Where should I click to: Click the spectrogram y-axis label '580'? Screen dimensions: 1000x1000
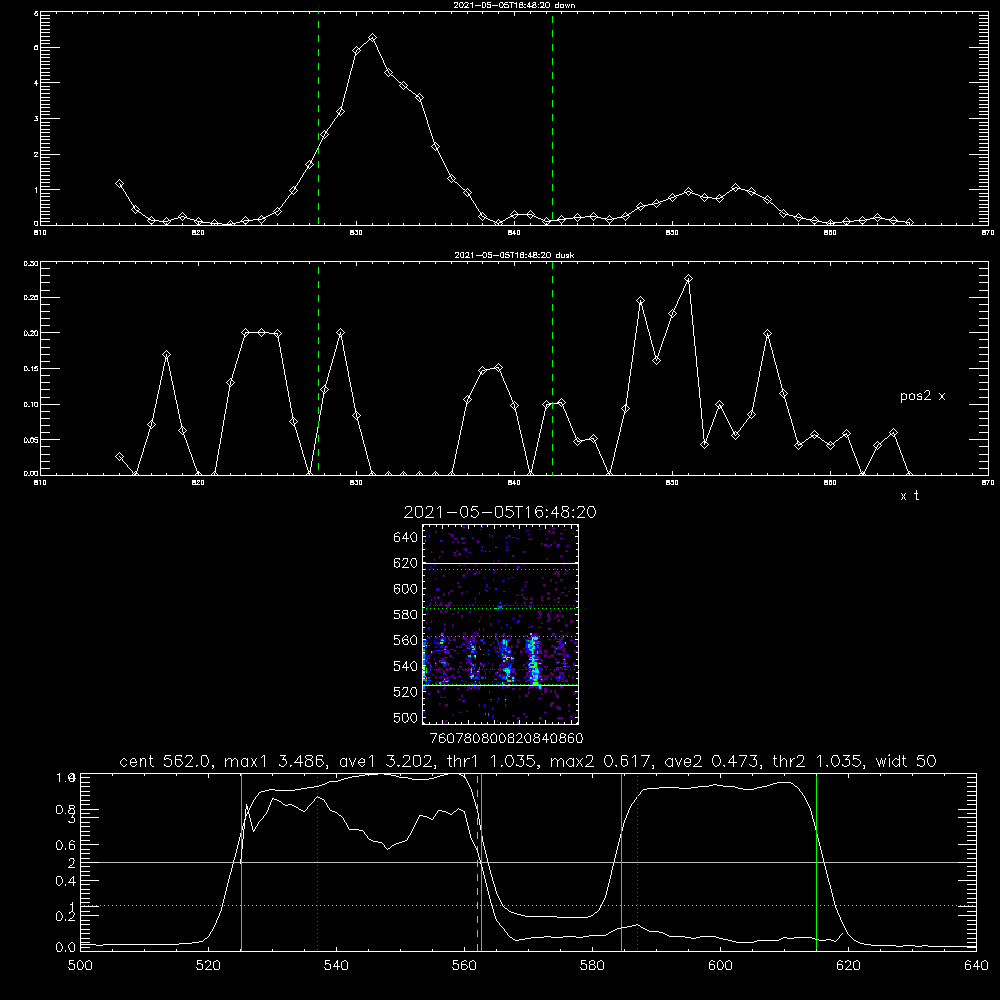[x=406, y=615]
